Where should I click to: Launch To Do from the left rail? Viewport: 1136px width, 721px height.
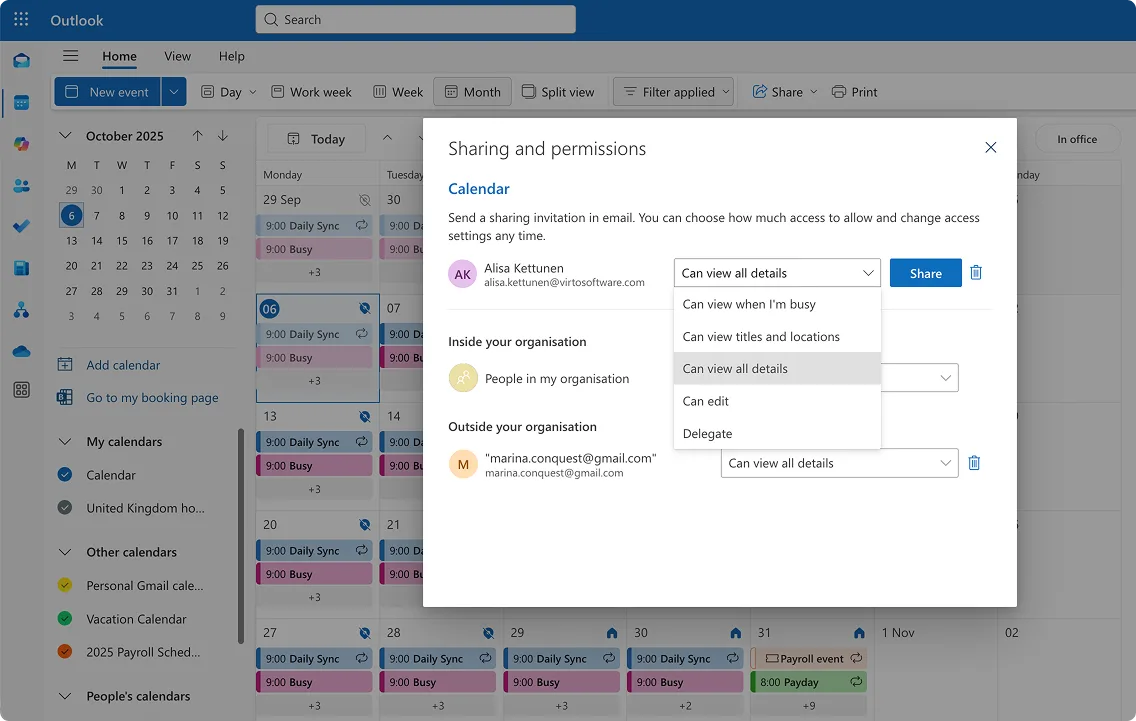(x=21, y=226)
